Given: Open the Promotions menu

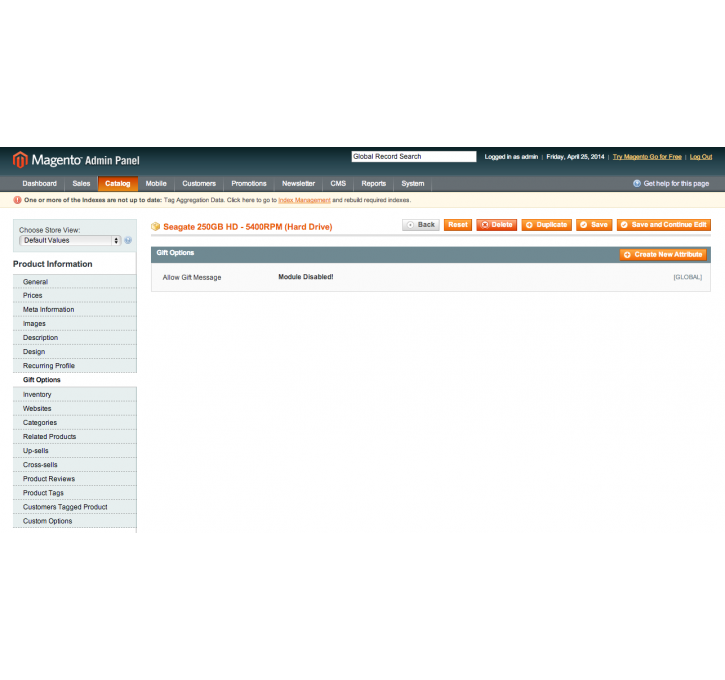Looking at the screenshot, I should click(x=249, y=184).
